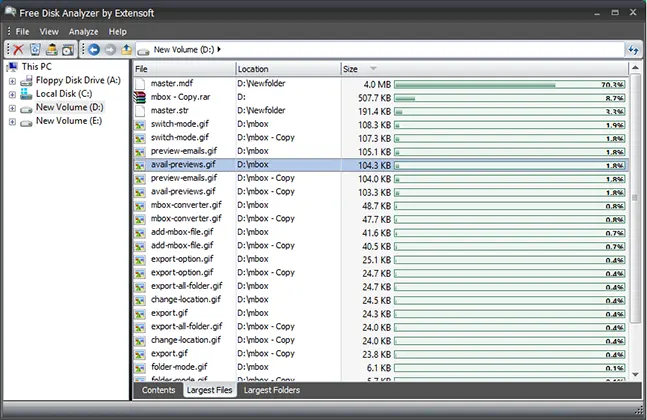Viewport: 647px width, 420px height.
Task: Click the 8.7% usage bar of mbox - Copy.rar
Action: click(x=510, y=98)
